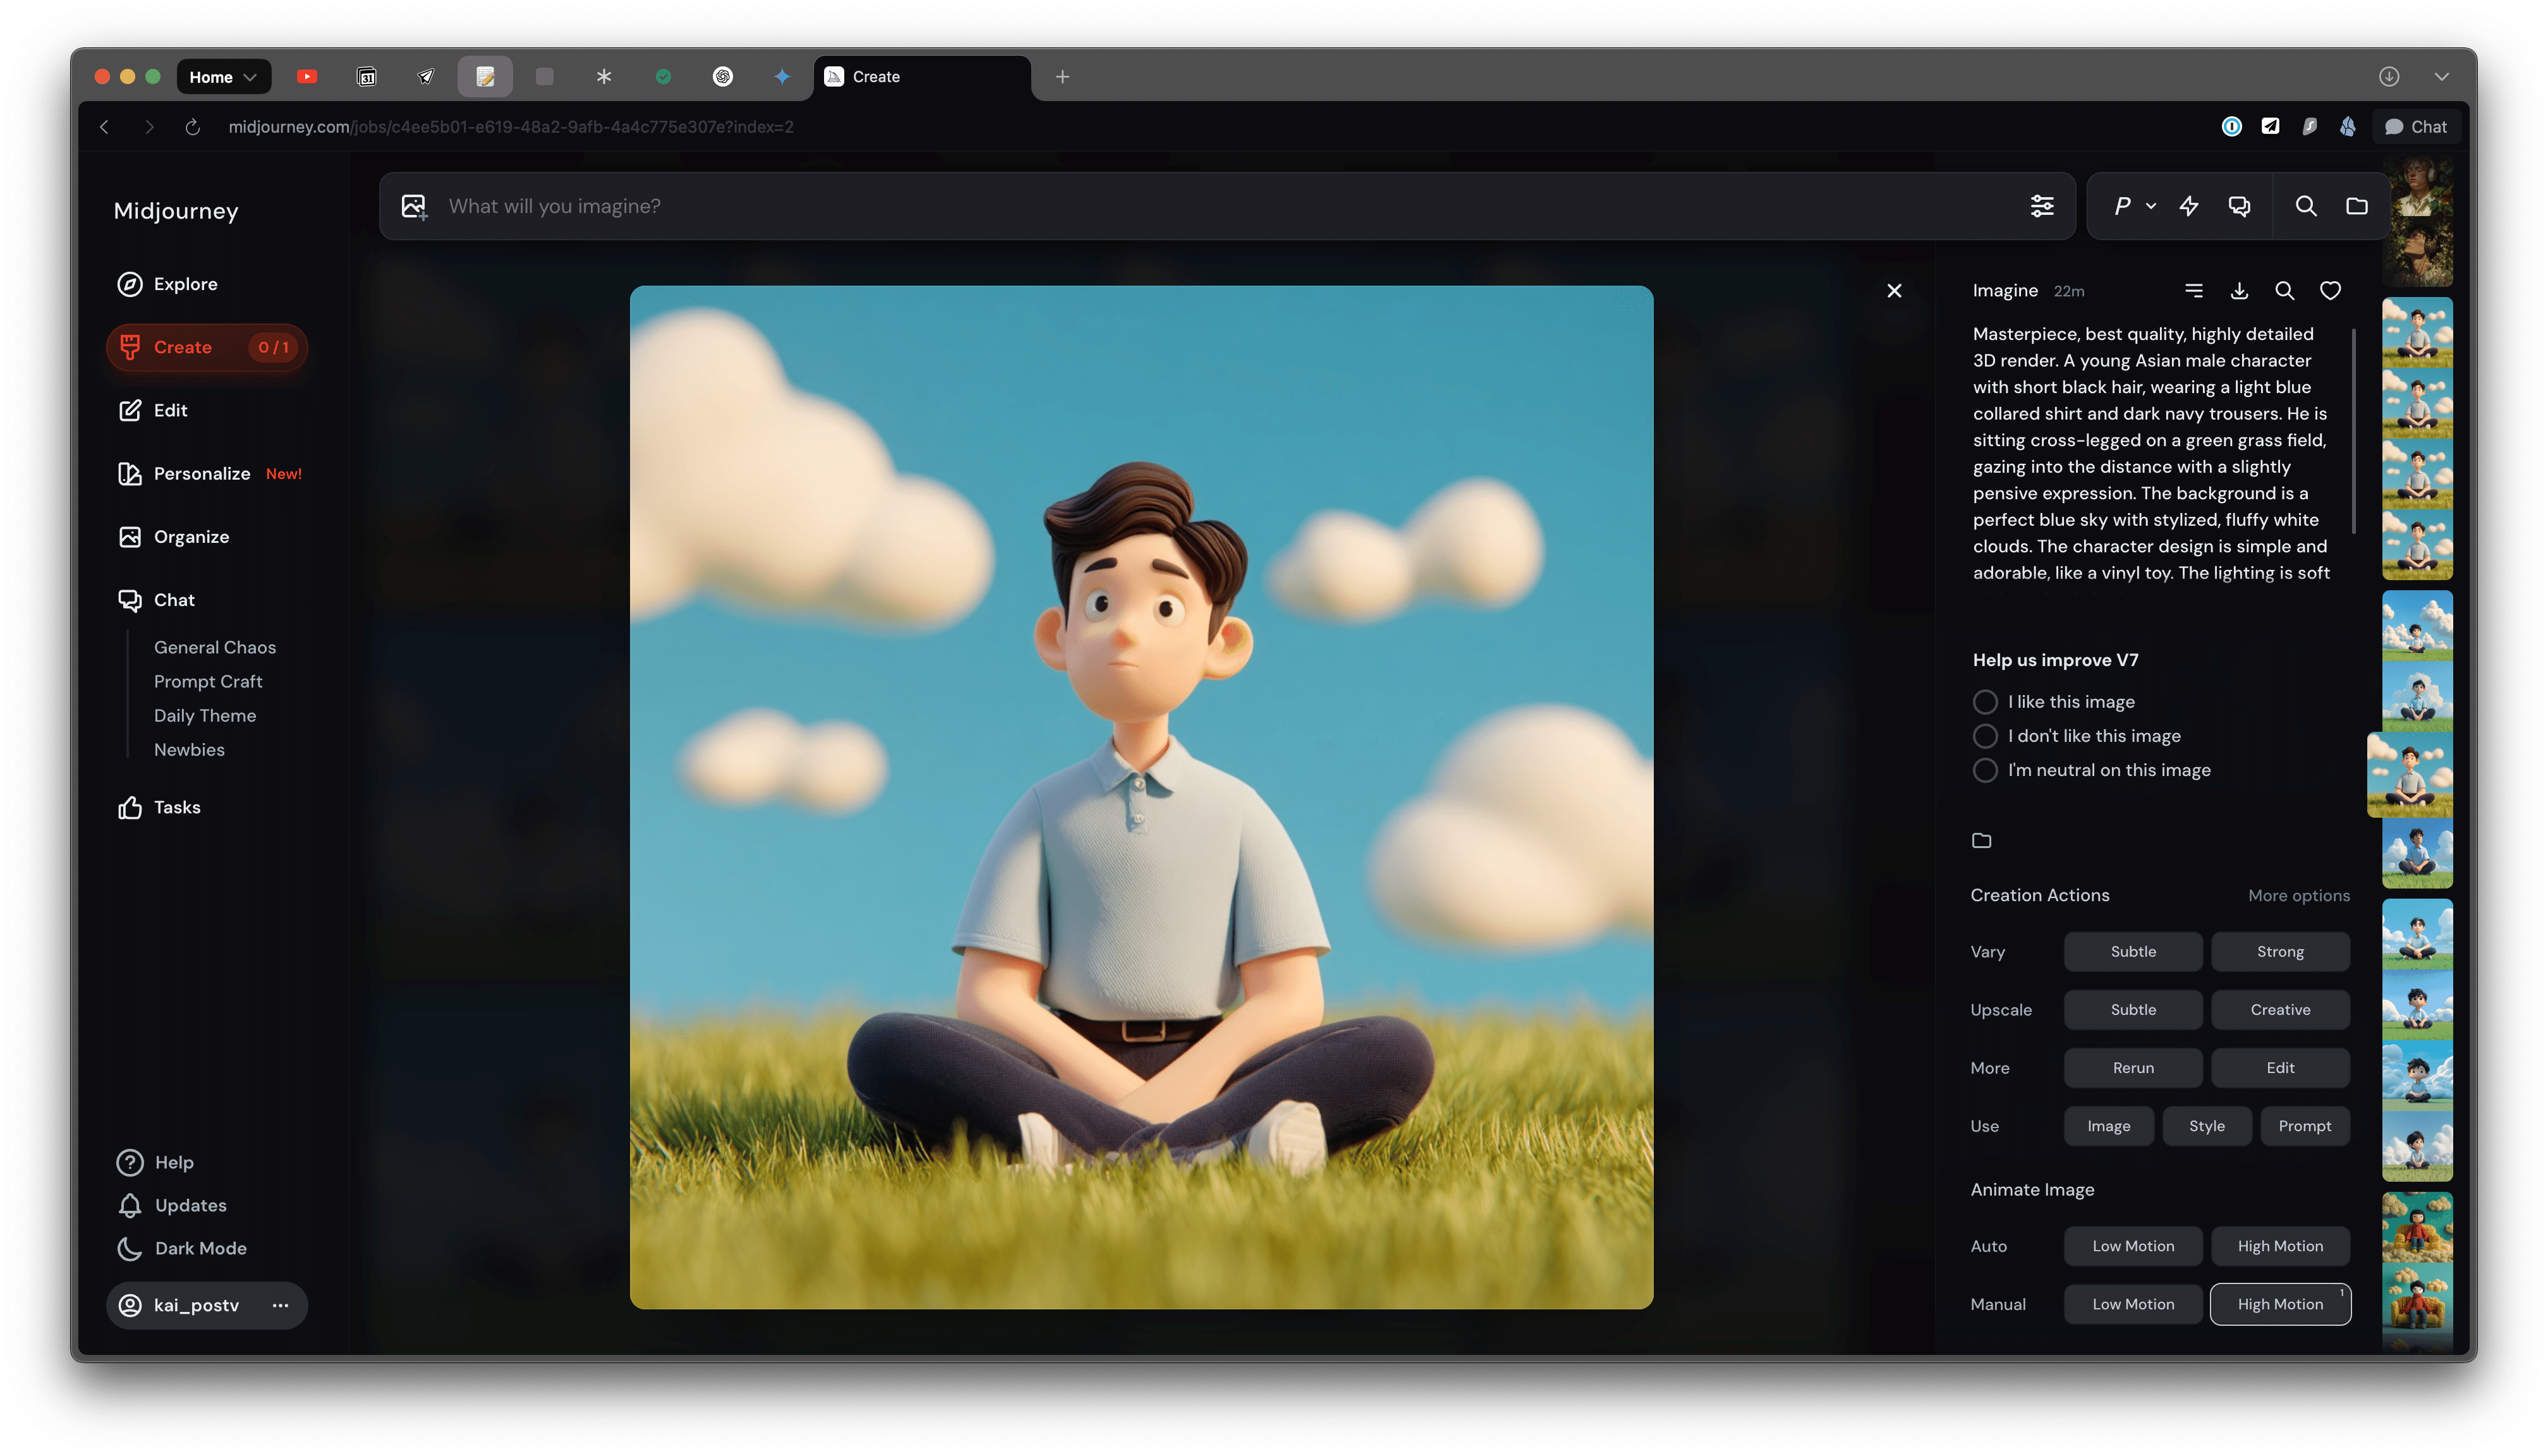The width and height of the screenshot is (2548, 1456).
Task: Open the personalization P dropdown arrow
Action: [2151, 206]
